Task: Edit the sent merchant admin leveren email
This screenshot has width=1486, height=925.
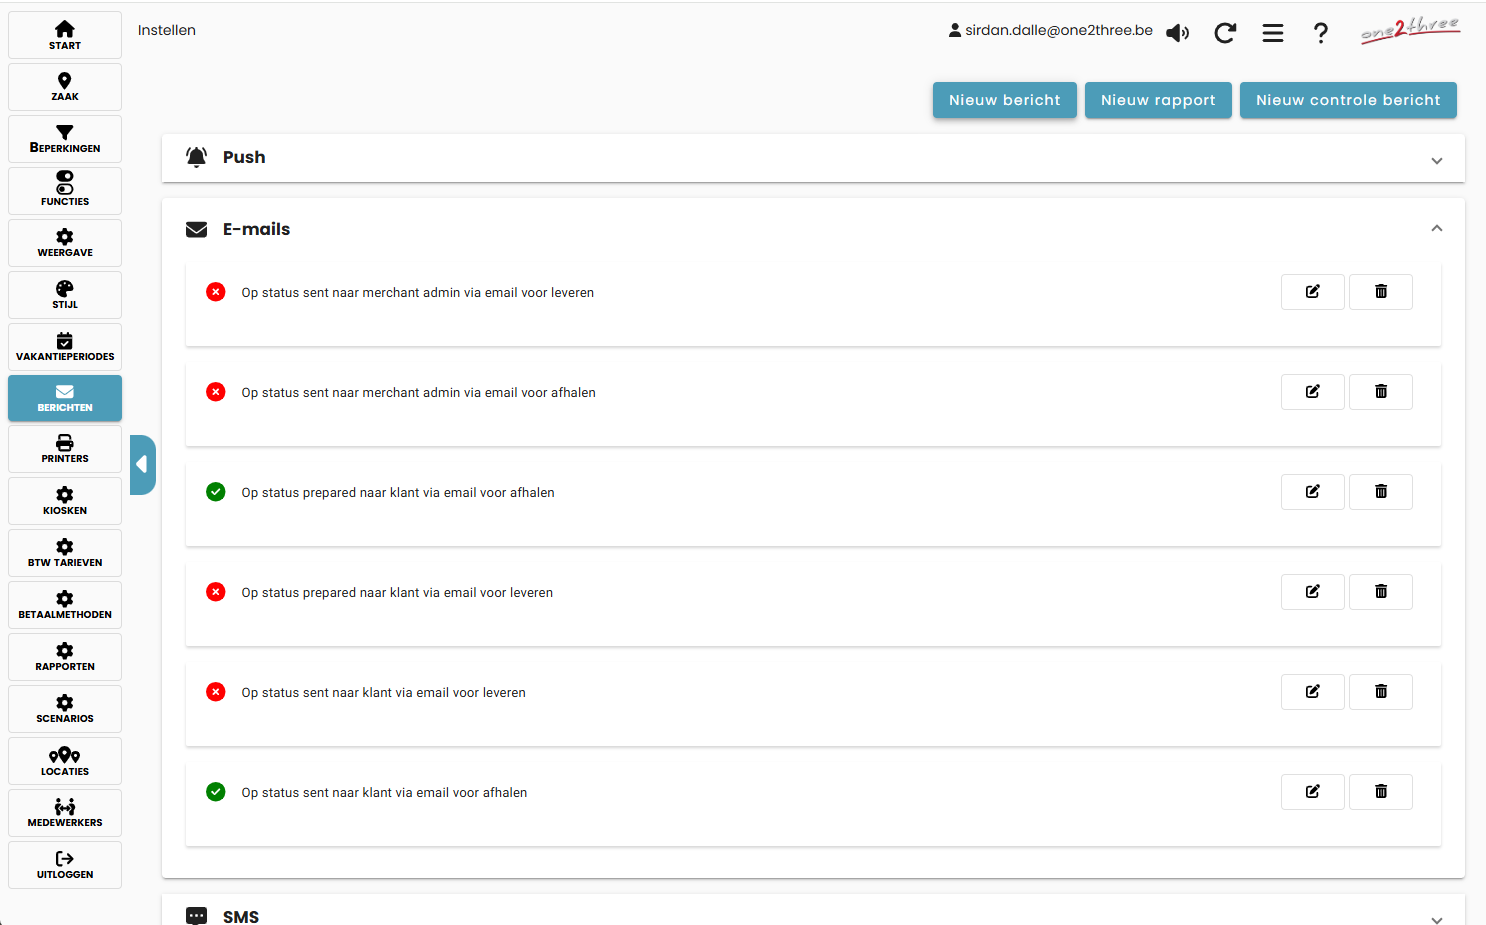Action: pos(1312,292)
